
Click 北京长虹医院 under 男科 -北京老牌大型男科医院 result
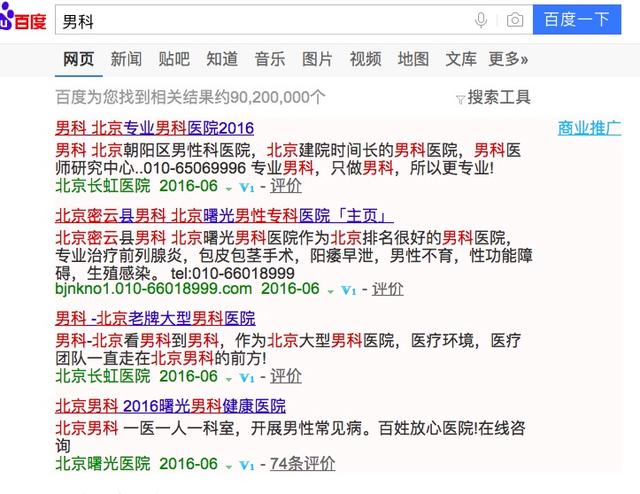(103, 376)
